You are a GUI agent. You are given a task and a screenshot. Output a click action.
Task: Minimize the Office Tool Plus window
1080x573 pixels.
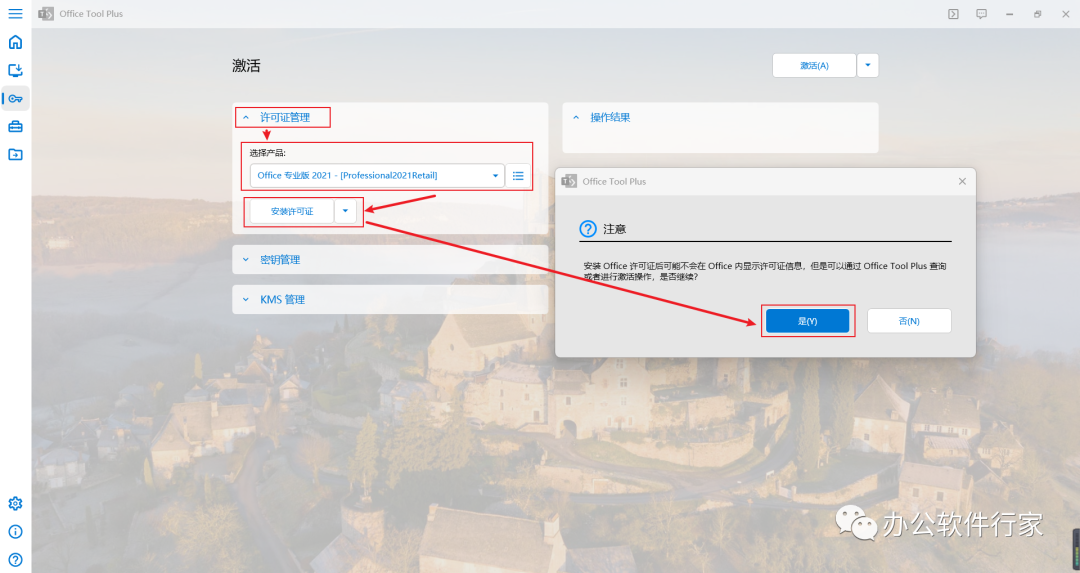pyautogui.click(x=1010, y=14)
